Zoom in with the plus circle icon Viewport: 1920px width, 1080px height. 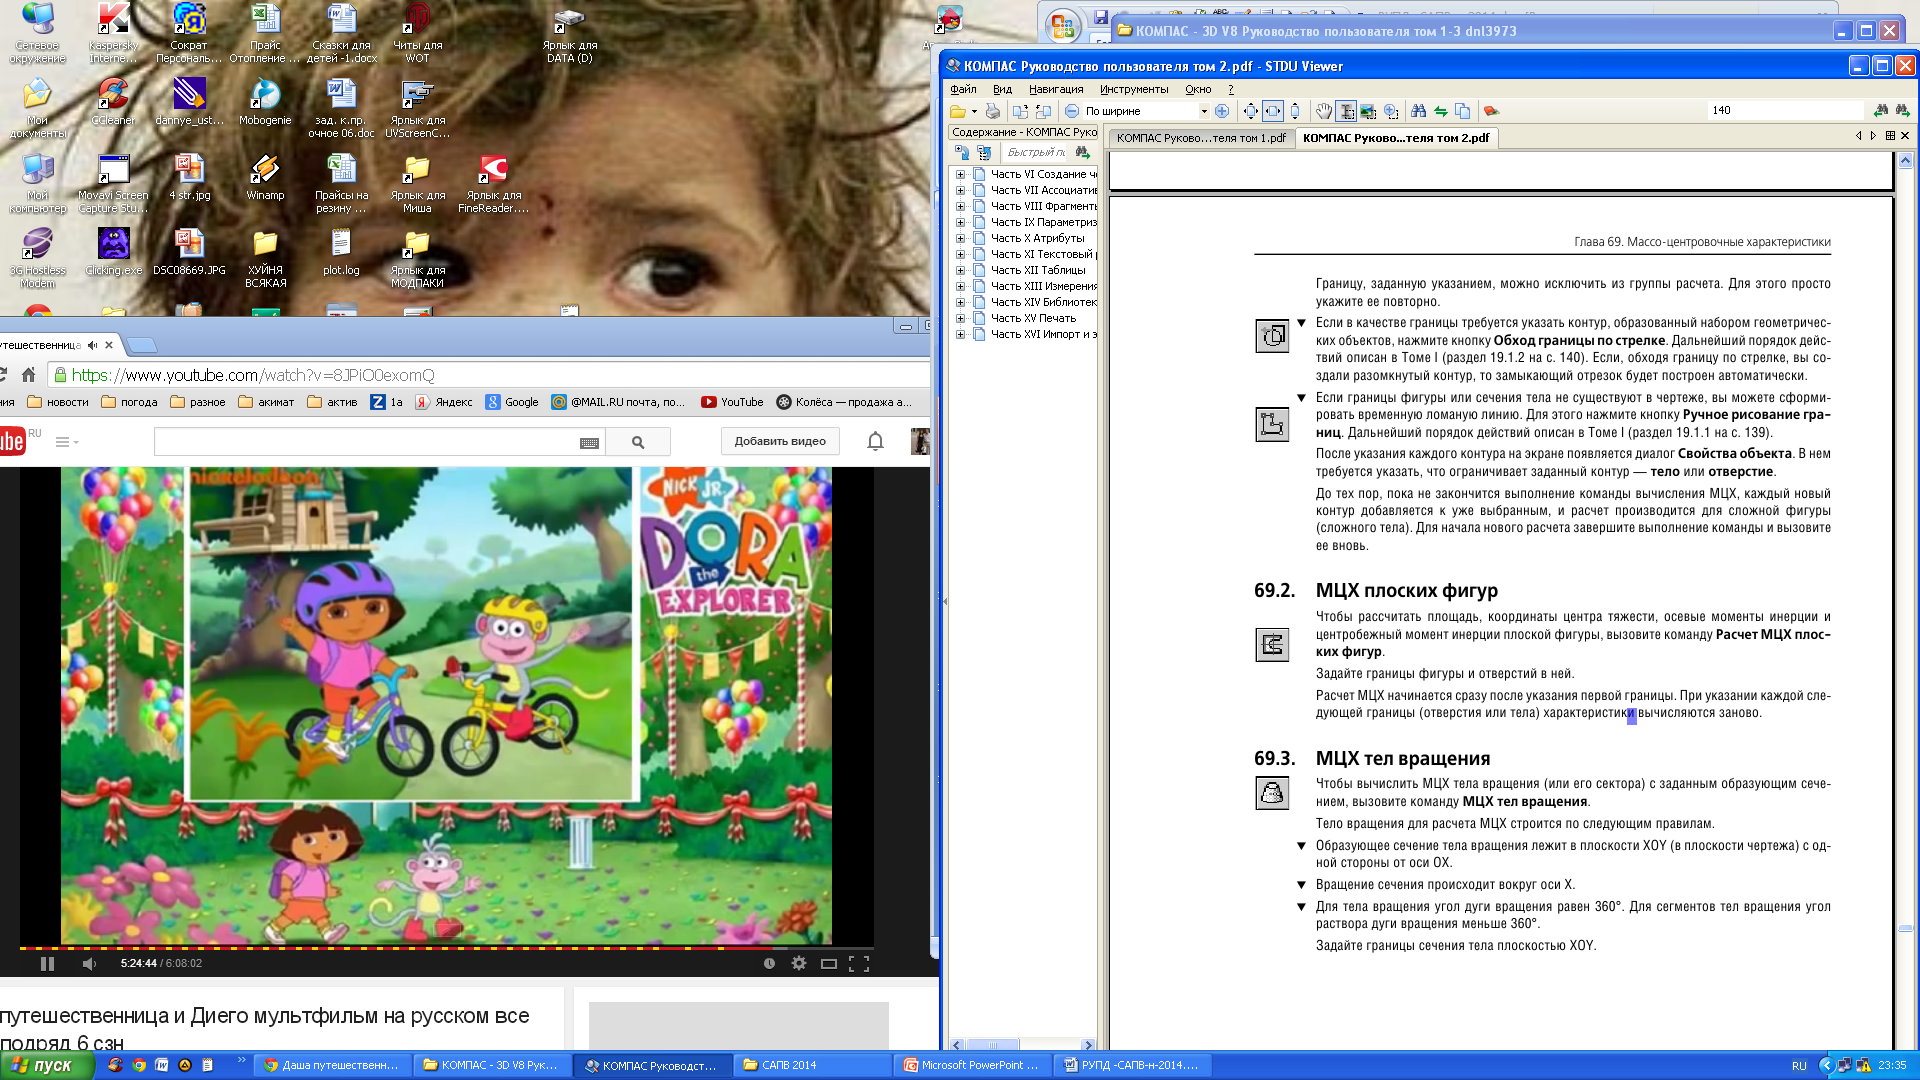tap(1222, 111)
